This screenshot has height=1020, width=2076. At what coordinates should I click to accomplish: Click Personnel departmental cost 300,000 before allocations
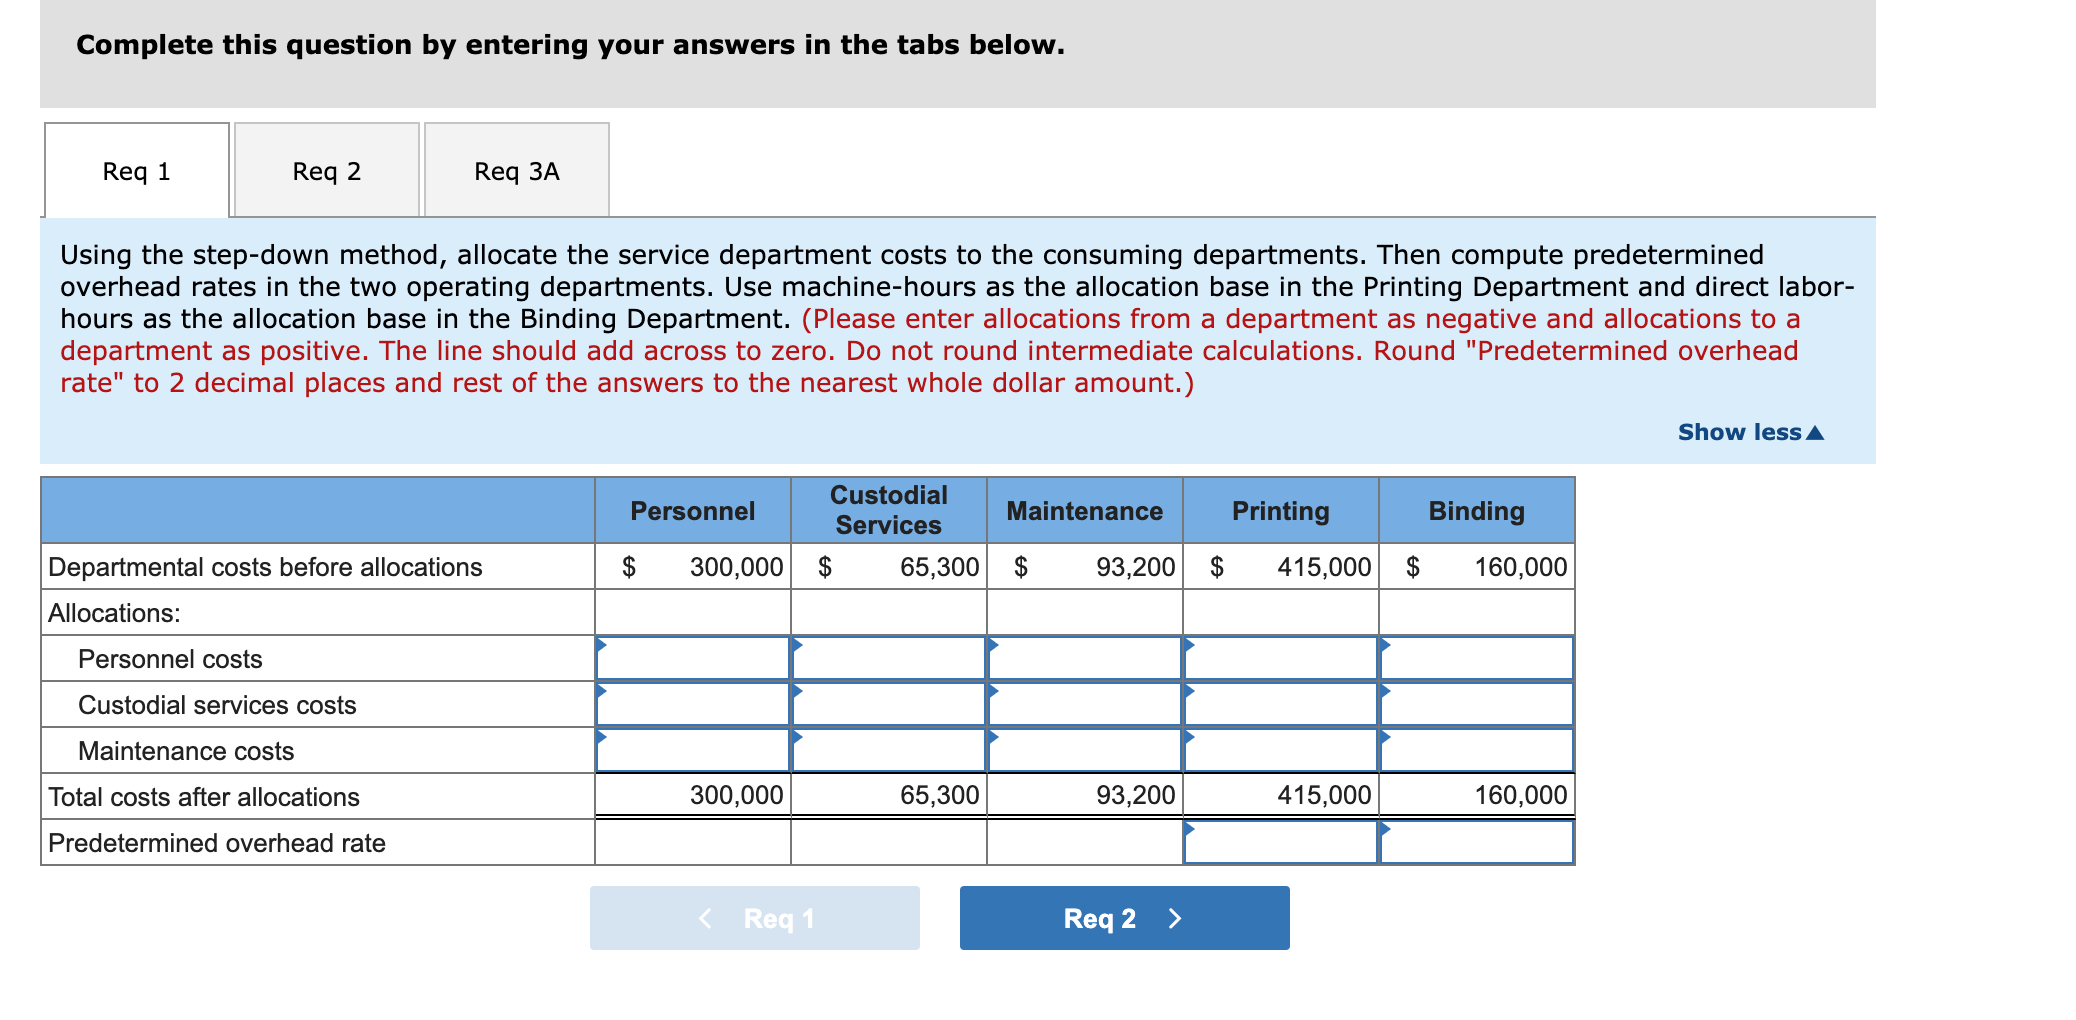click(736, 567)
